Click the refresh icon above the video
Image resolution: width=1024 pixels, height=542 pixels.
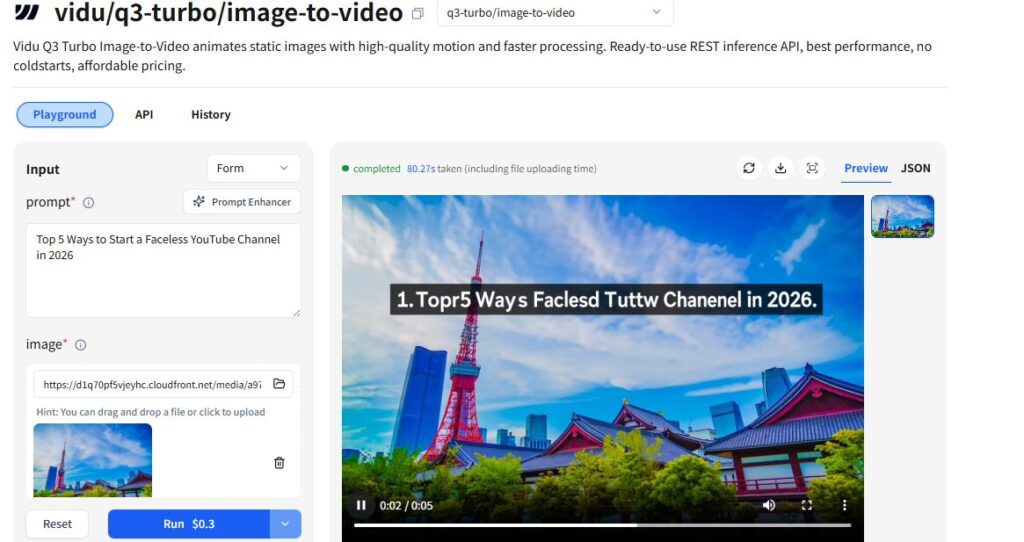pyautogui.click(x=748, y=168)
